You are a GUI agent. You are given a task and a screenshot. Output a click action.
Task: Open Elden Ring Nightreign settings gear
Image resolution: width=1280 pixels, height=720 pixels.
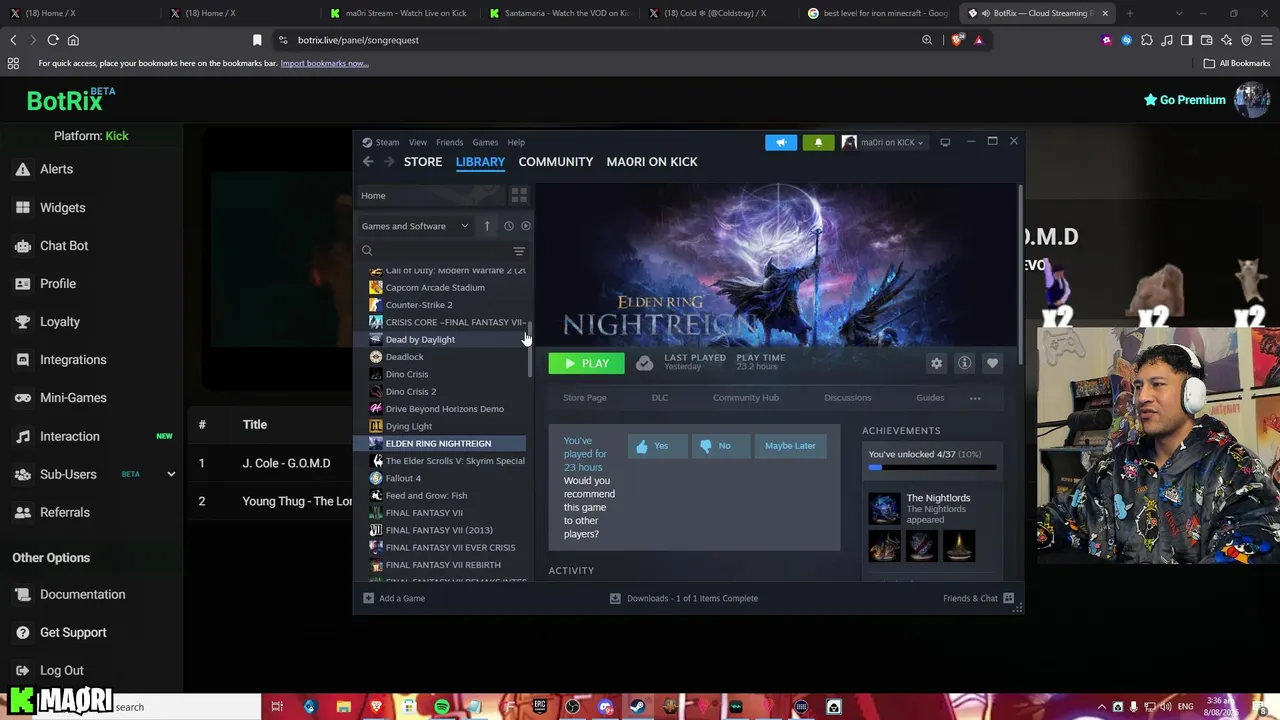coord(936,363)
